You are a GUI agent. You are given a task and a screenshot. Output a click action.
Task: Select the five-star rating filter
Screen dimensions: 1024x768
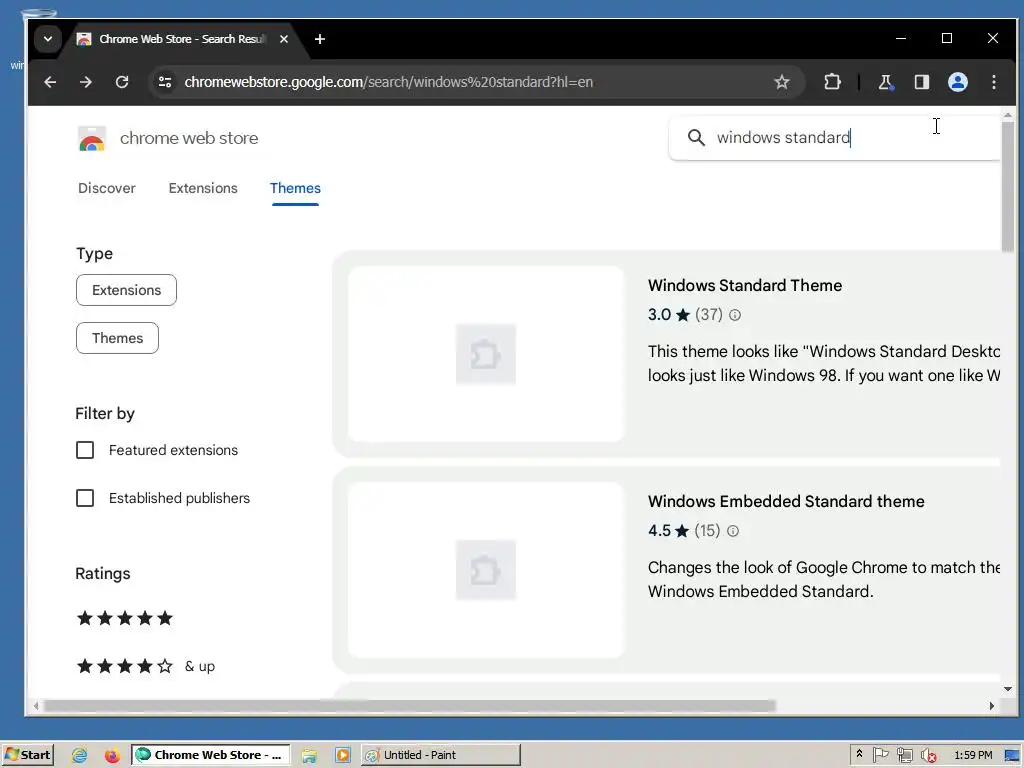(x=125, y=618)
